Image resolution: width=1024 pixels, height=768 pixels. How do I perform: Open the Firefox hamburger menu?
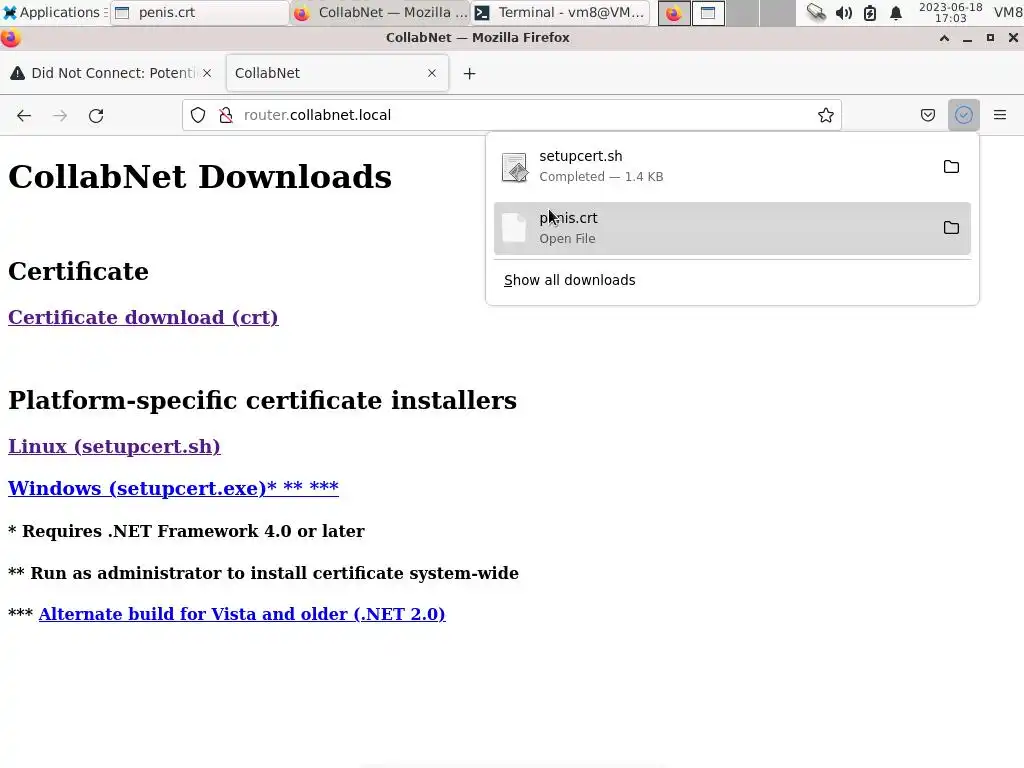pyautogui.click(x=999, y=116)
